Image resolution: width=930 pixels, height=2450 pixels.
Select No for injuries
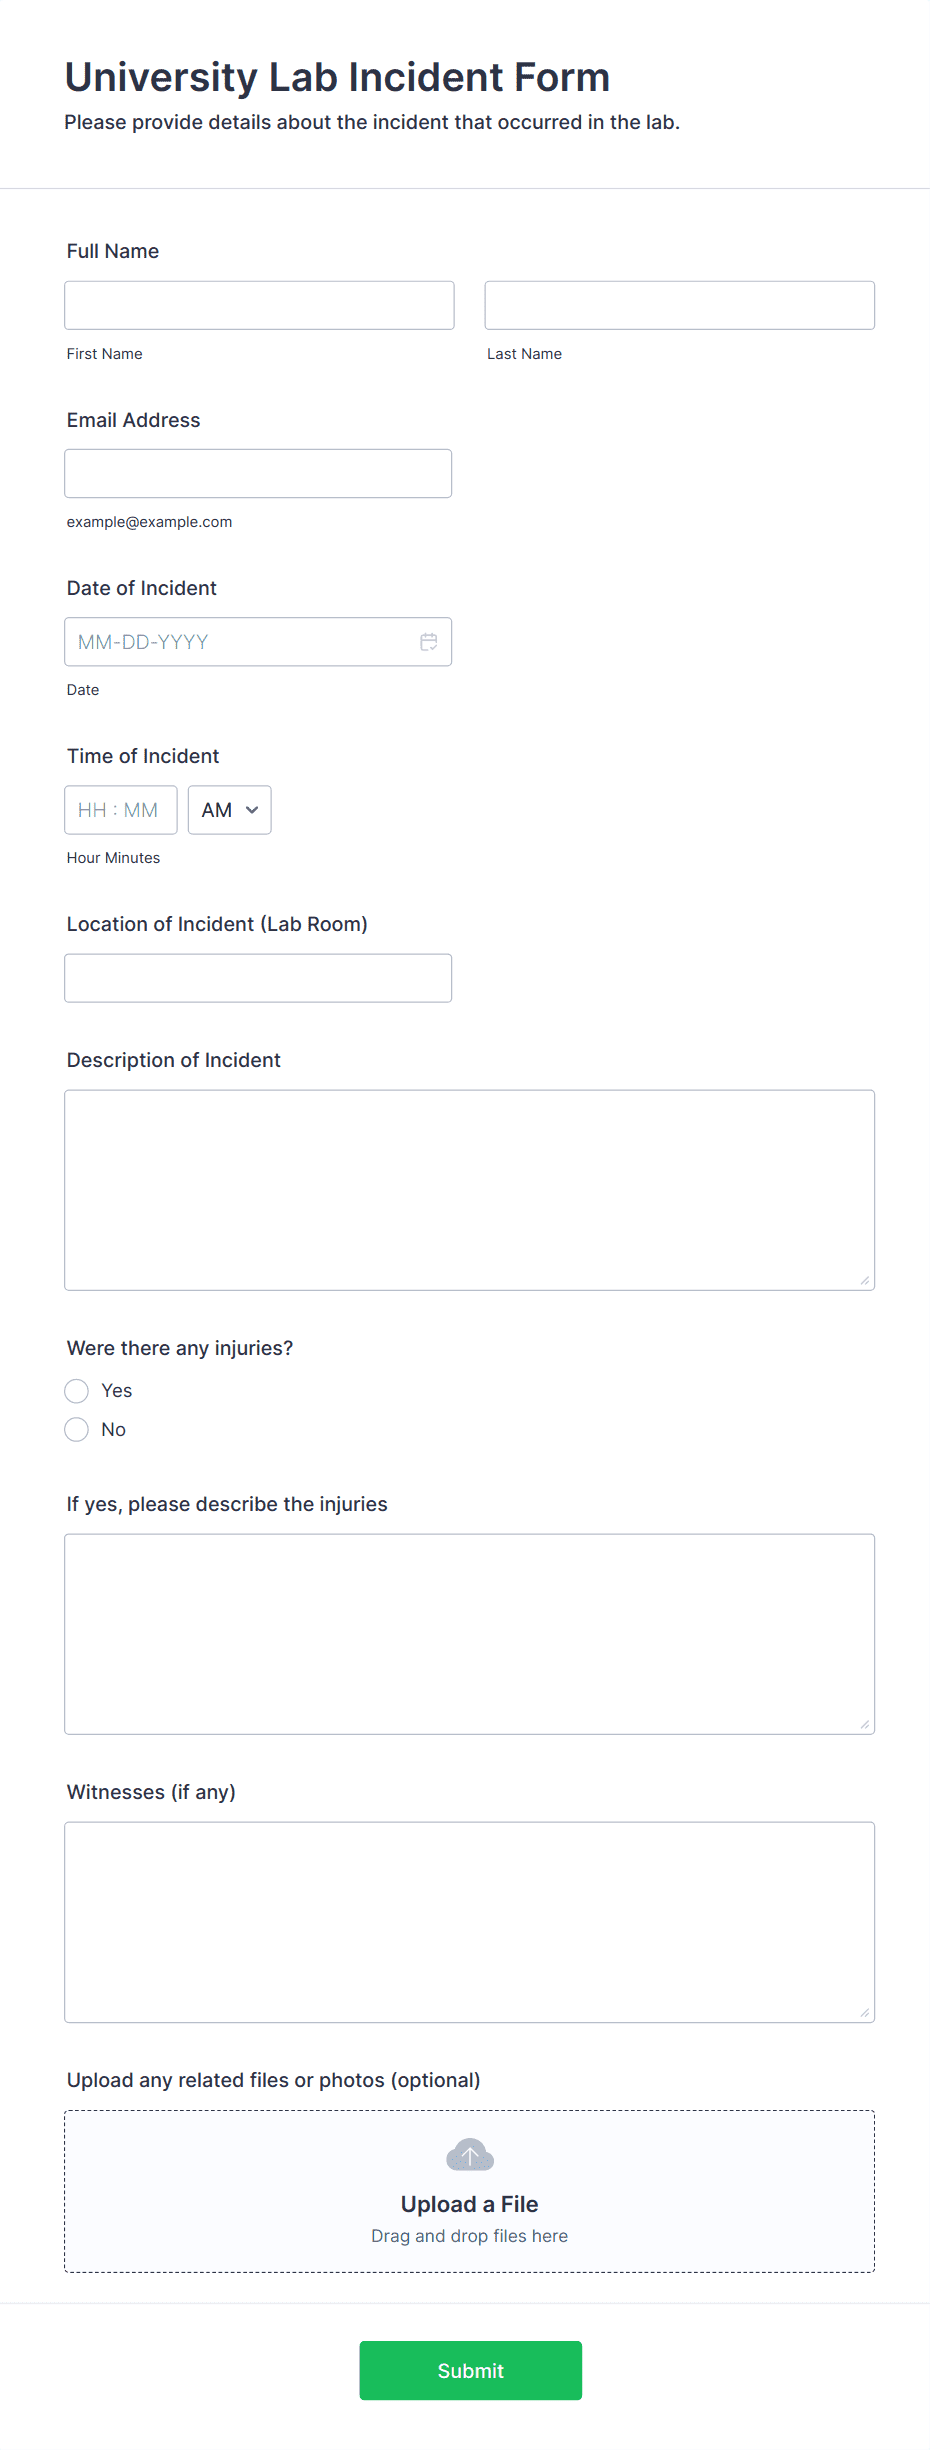[x=77, y=1430]
